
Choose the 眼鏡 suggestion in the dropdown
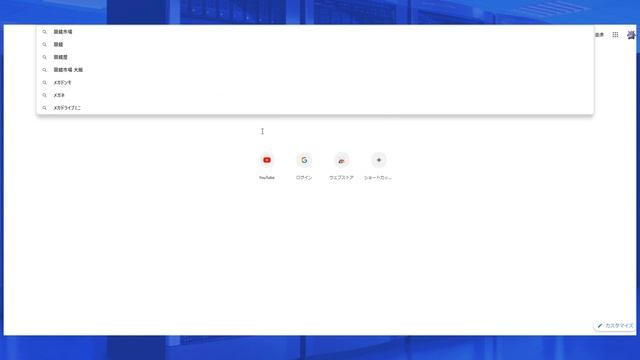[x=315, y=44]
